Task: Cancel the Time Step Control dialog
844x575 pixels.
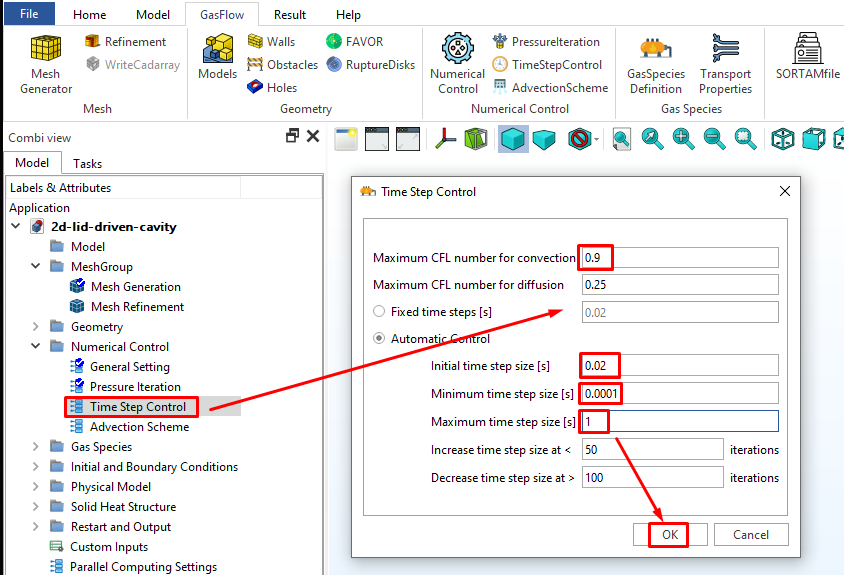Action: [750, 535]
